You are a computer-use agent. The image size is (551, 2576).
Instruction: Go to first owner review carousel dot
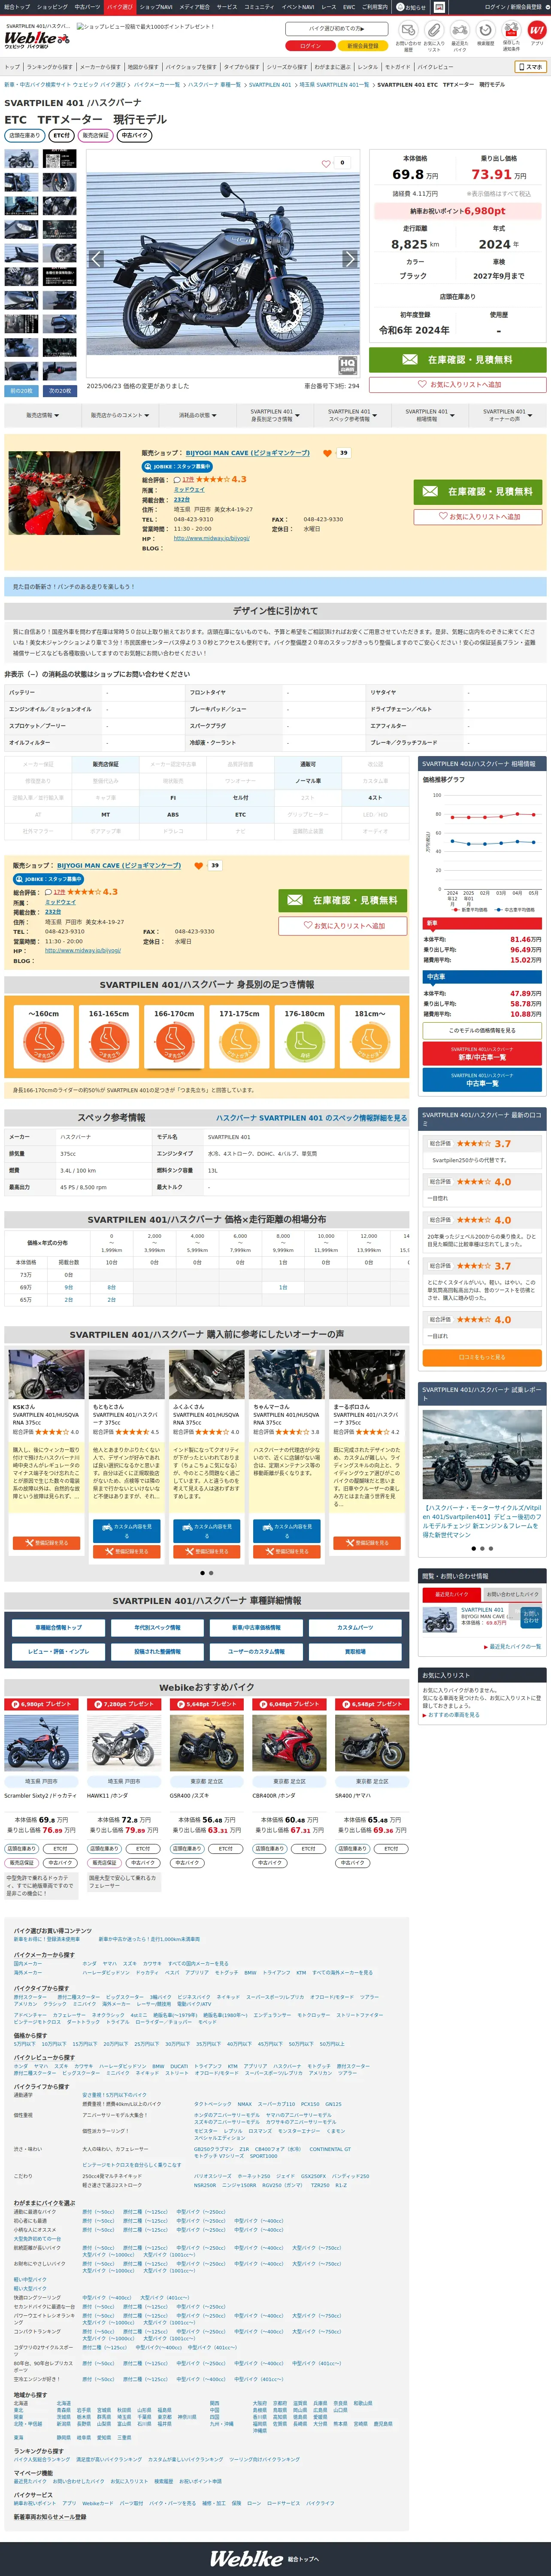click(x=203, y=1573)
